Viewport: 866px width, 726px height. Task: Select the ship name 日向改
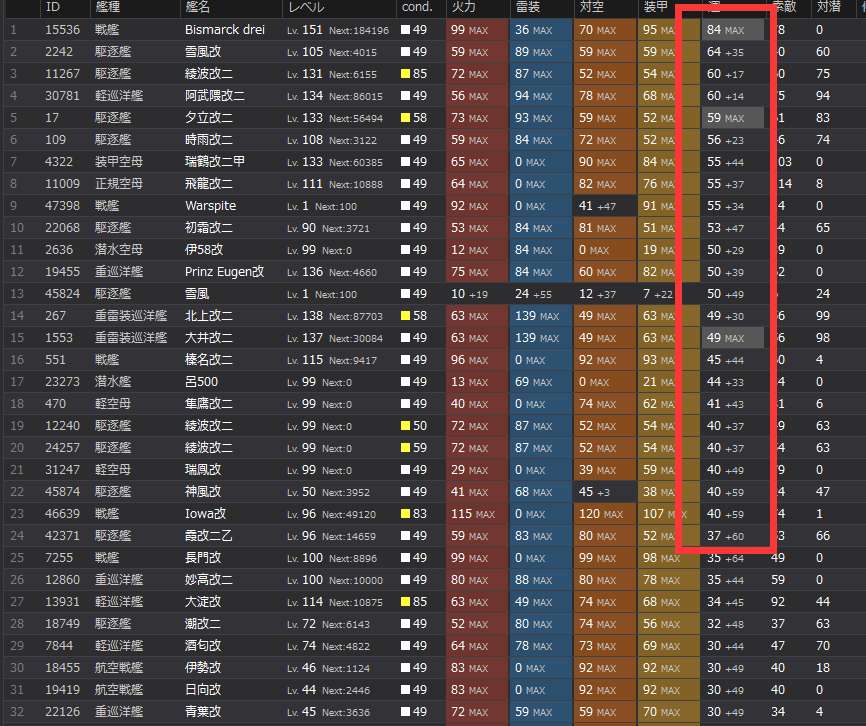[203, 690]
